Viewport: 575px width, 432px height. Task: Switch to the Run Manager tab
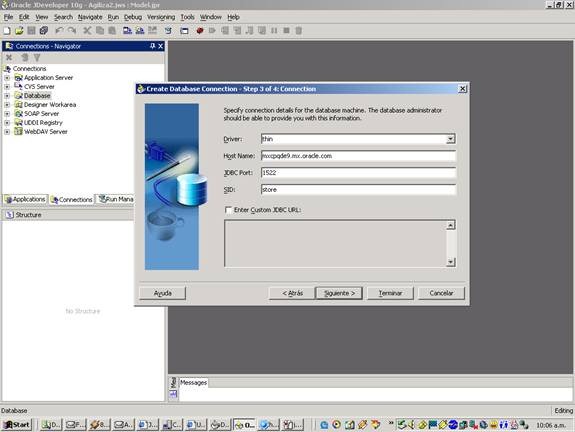point(116,199)
